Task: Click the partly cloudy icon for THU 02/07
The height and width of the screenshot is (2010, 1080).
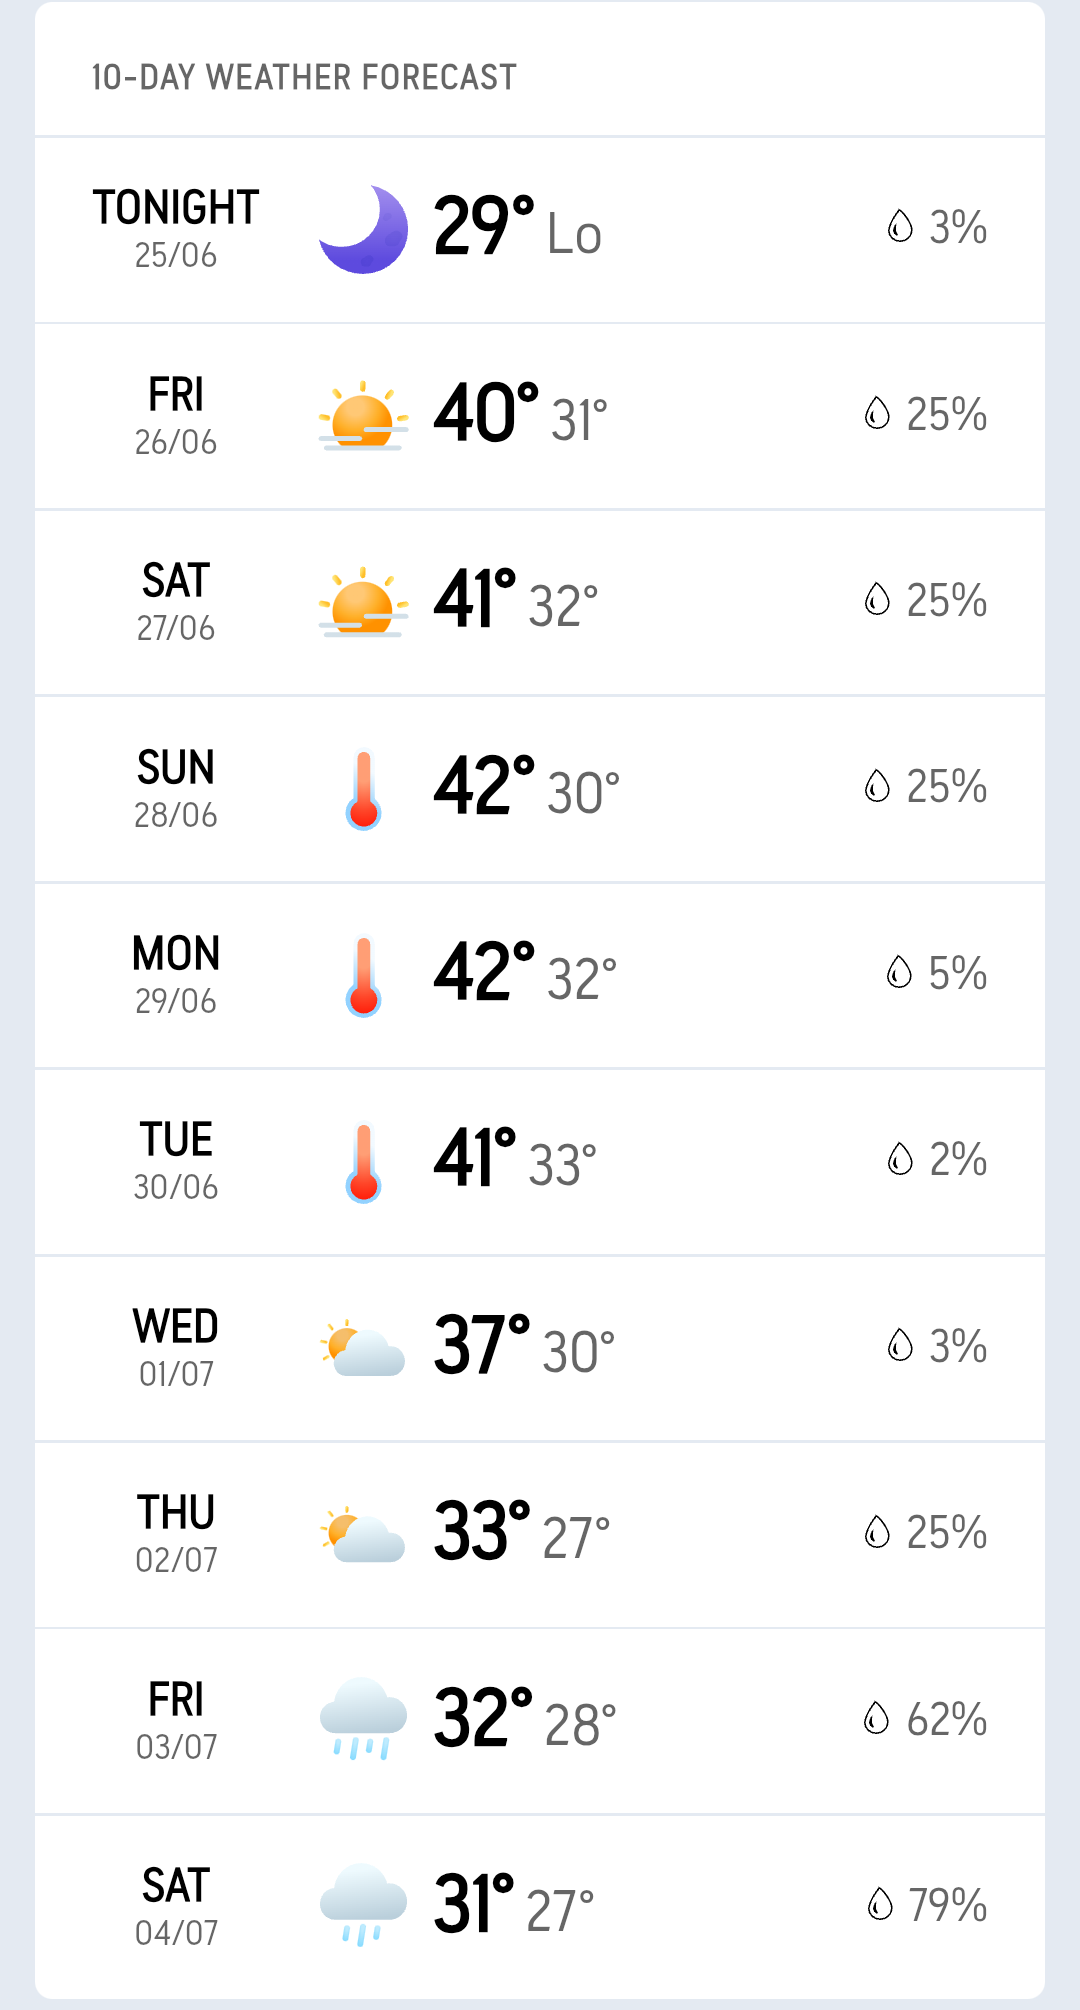Action: [363, 1534]
